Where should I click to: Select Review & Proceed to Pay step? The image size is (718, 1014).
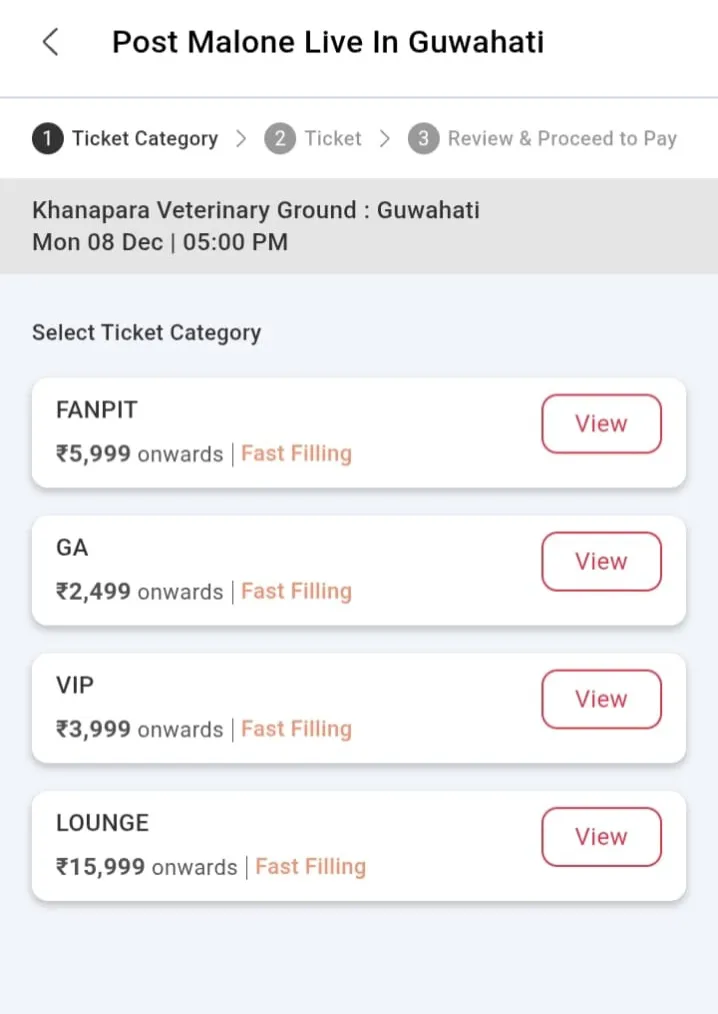(562, 139)
